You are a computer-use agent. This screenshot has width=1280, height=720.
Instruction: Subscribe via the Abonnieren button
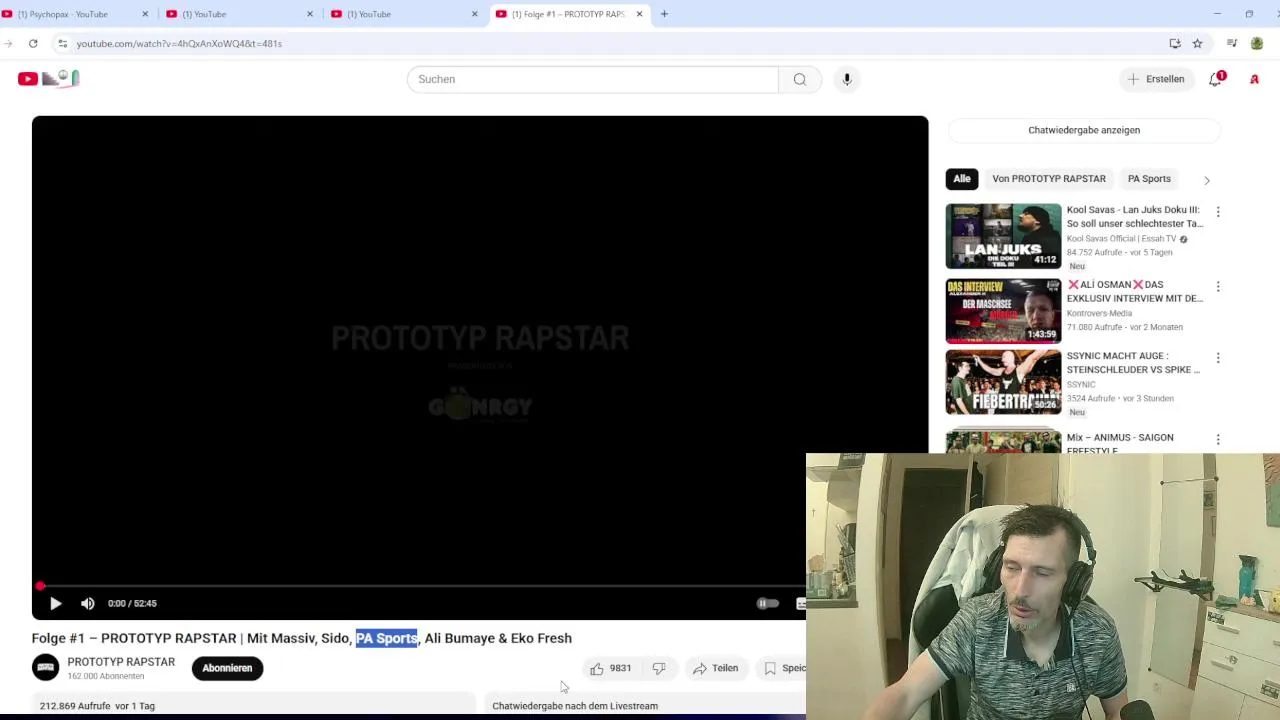point(227,668)
